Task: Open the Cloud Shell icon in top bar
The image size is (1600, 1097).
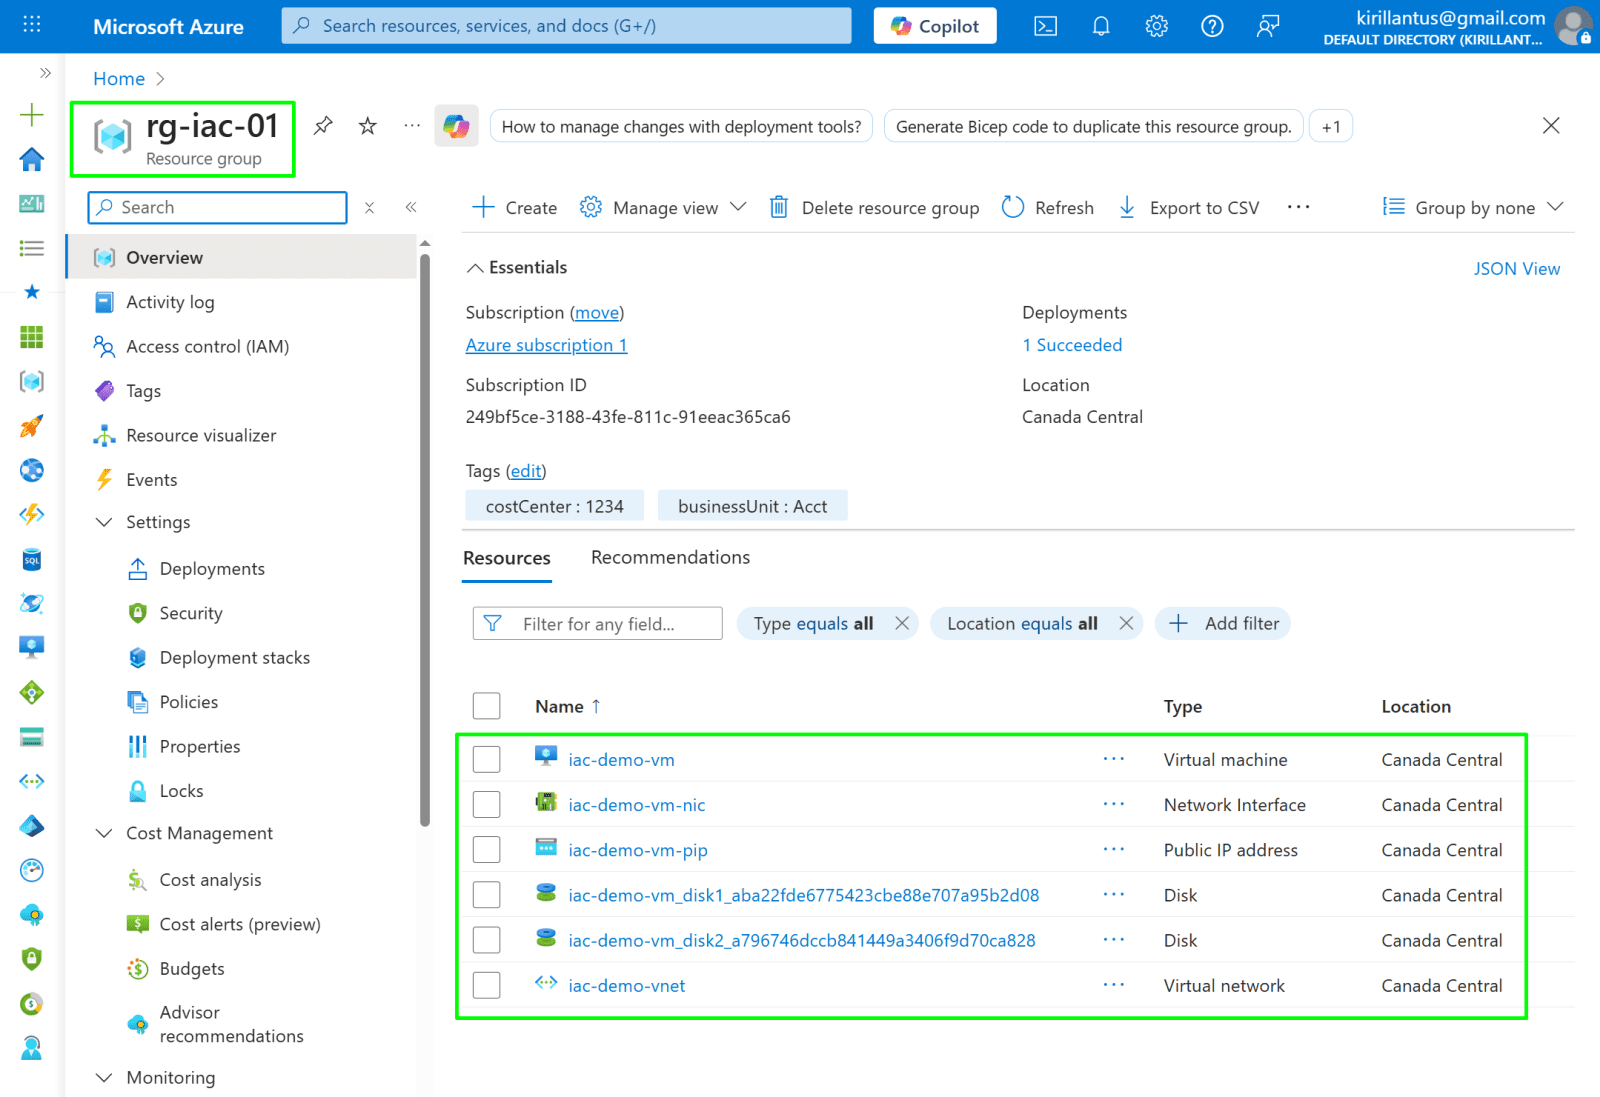Action: (x=1045, y=26)
